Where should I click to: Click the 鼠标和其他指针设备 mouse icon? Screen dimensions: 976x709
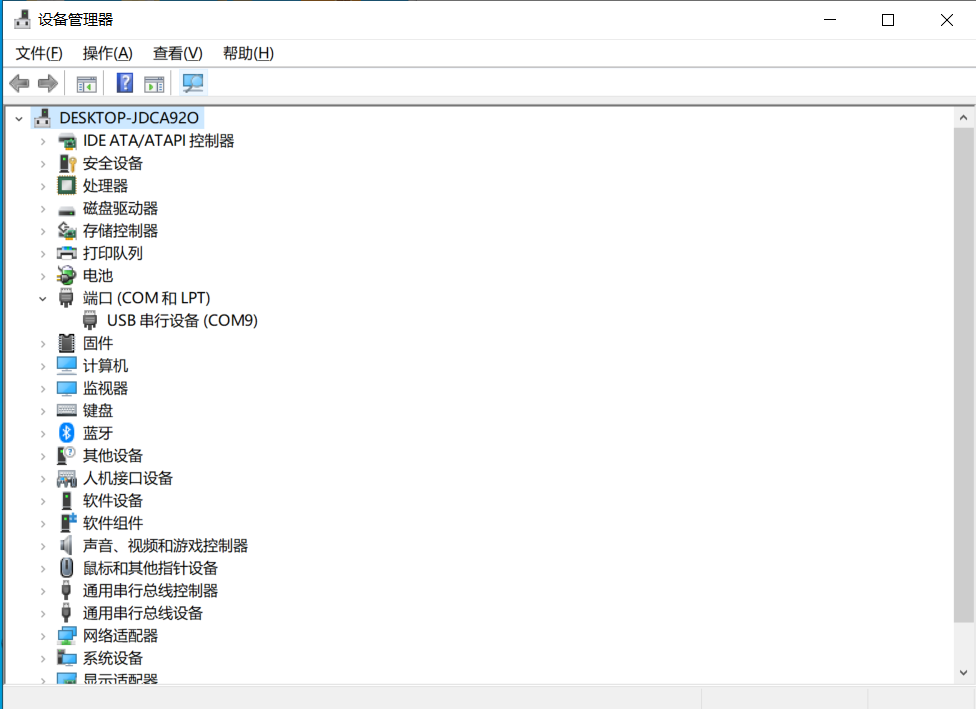coord(67,568)
